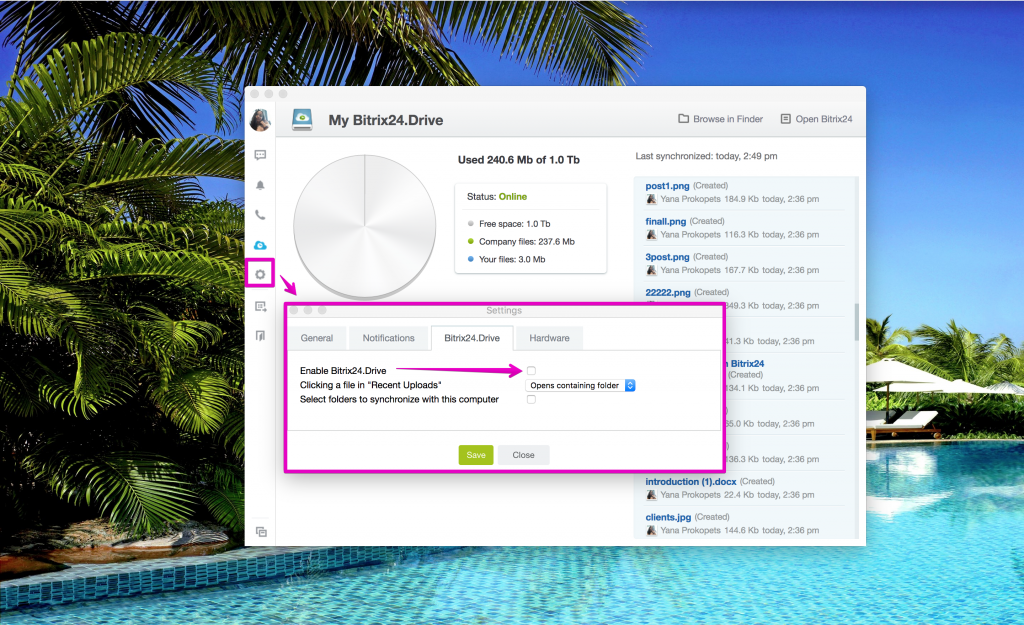Open the 3post.png file link

tap(667, 257)
